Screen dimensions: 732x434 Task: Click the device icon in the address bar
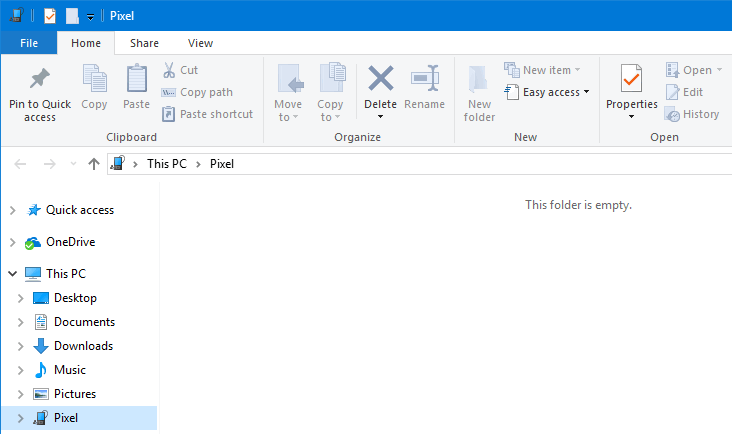point(118,163)
